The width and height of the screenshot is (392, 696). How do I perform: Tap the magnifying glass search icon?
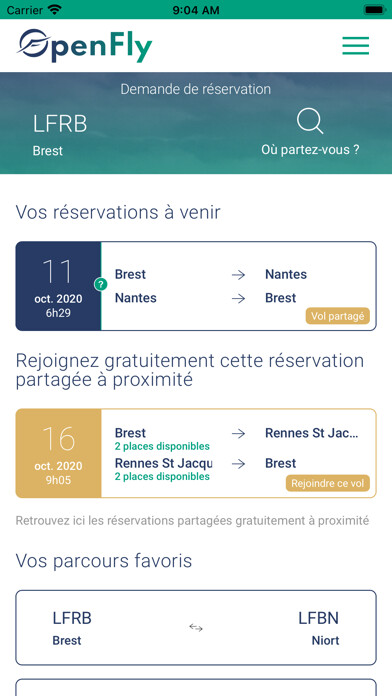(310, 121)
